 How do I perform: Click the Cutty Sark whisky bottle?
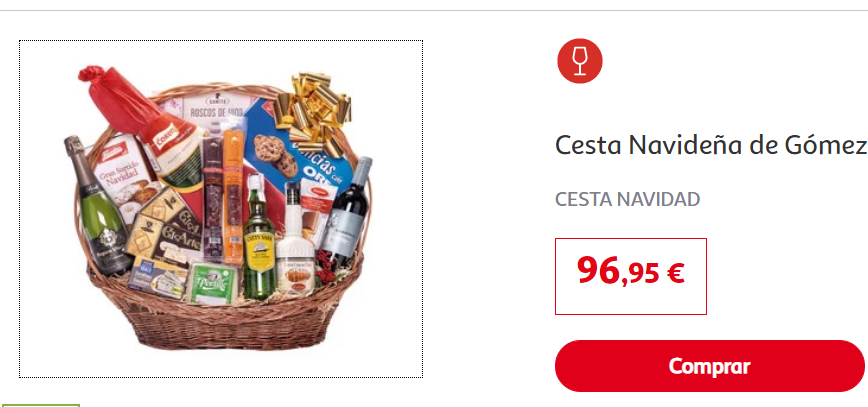tap(259, 238)
